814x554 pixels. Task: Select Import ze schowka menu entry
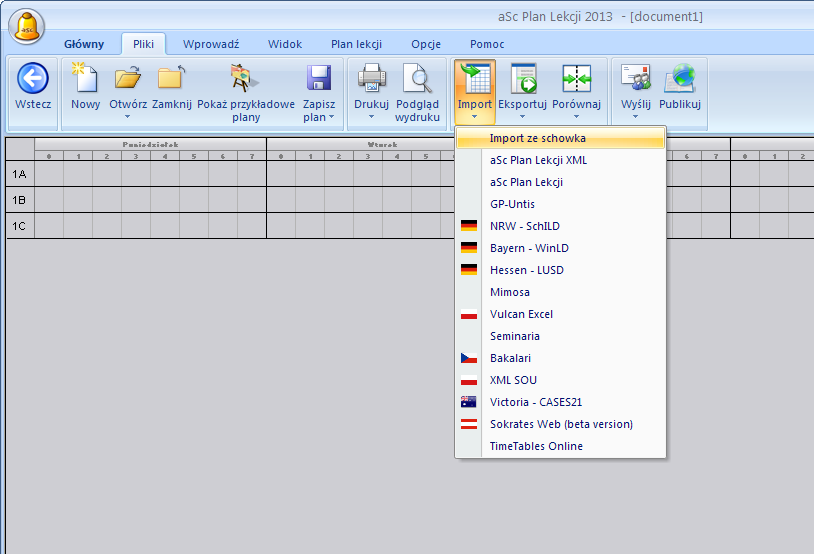538,138
